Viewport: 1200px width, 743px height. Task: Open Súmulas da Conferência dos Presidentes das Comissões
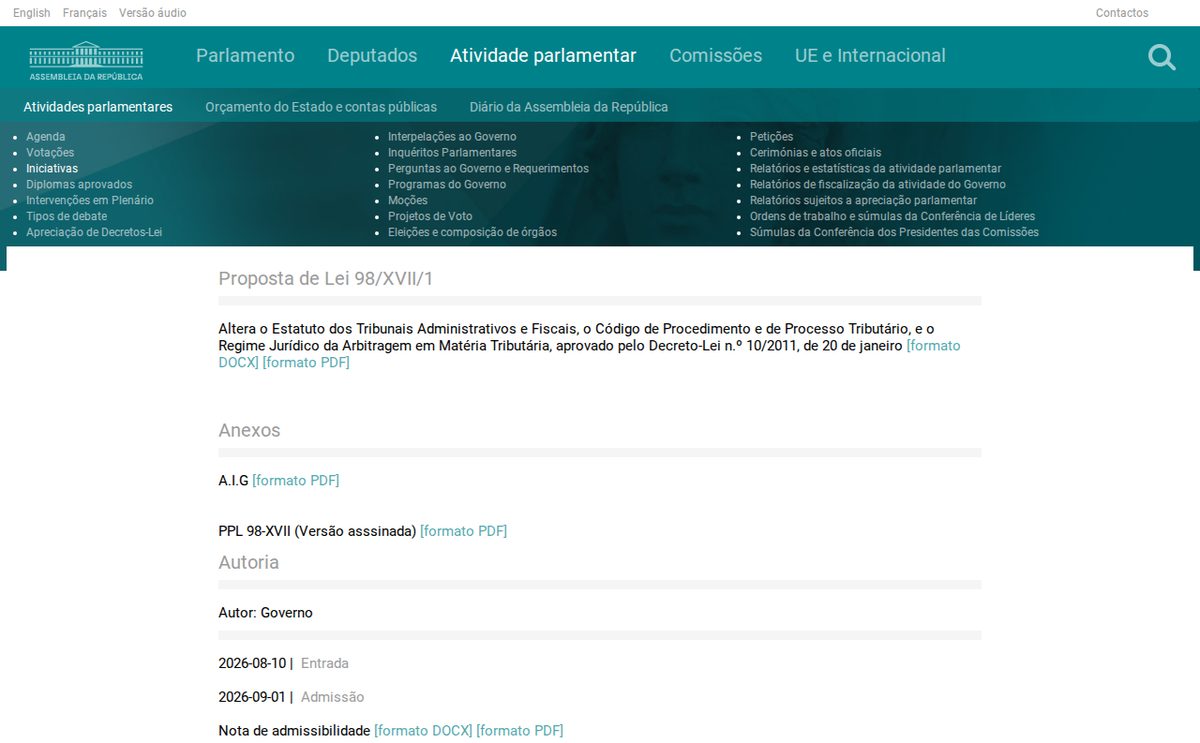[894, 233]
